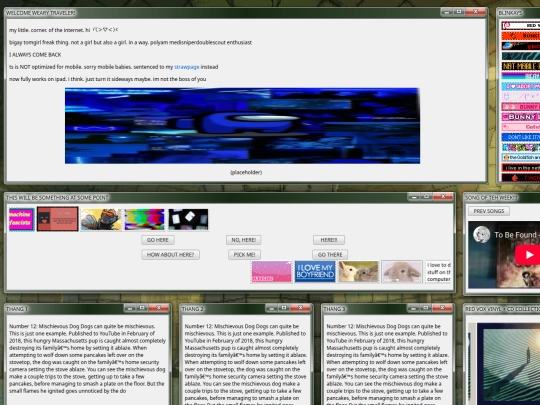The width and height of the screenshot is (540, 405).
Task: Click the red stamp with dark face
Action: pos(58,219)
